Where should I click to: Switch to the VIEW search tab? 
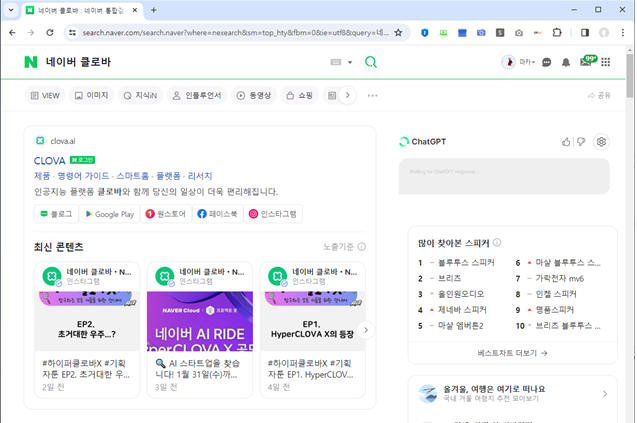pos(45,95)
